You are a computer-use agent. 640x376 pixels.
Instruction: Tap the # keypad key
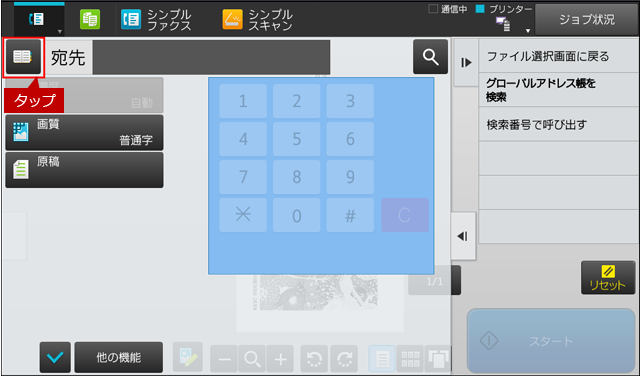pyautogui.click(x=350, y=215)
